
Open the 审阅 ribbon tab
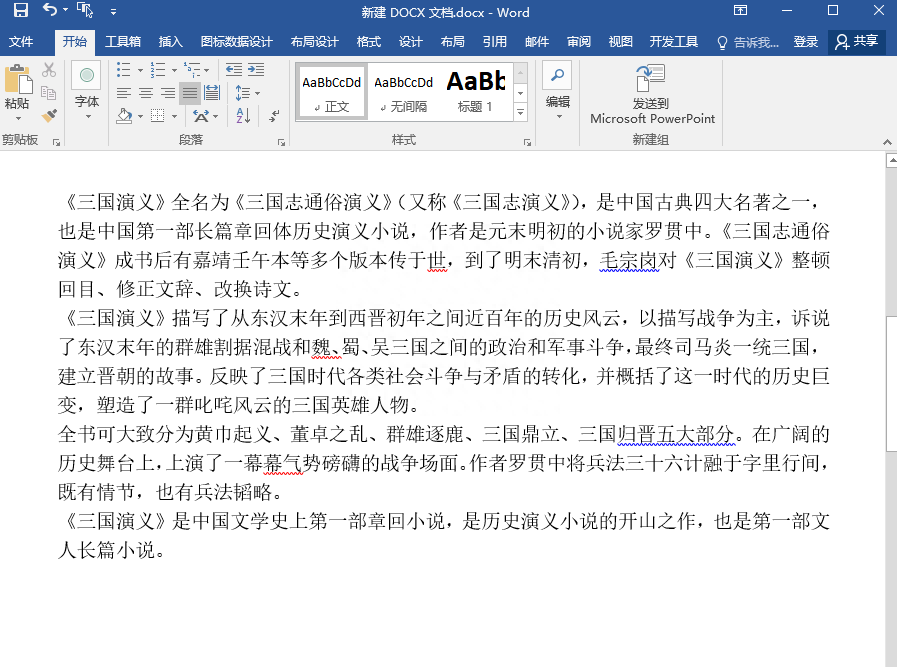point(579,42)
